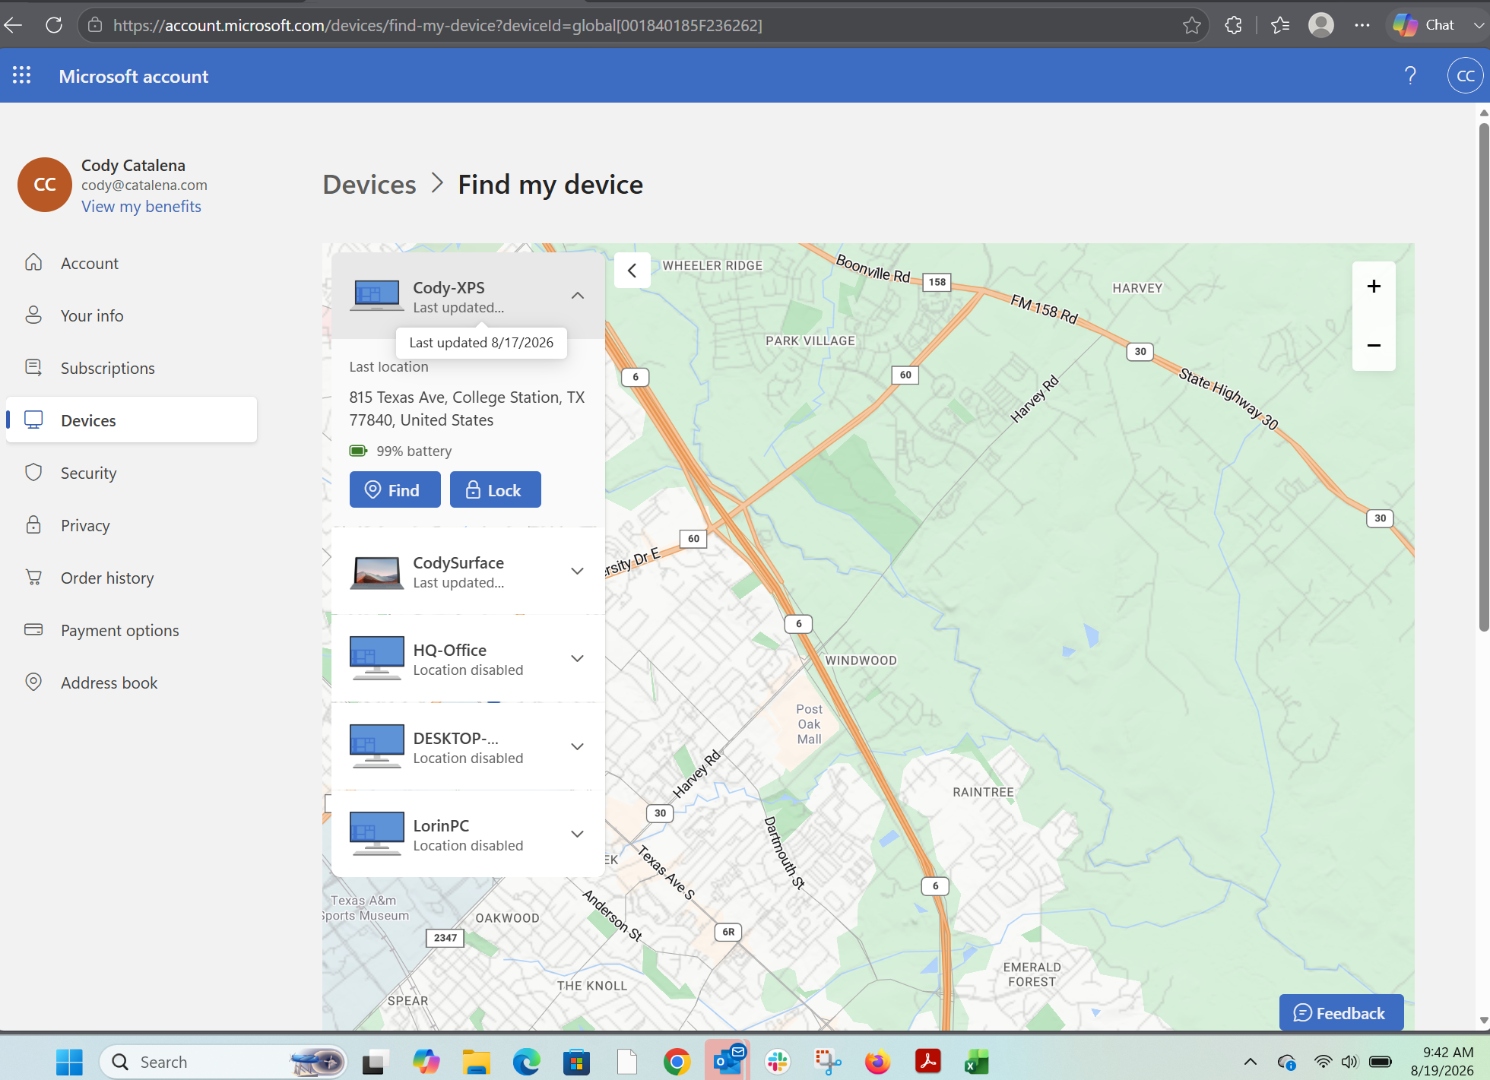Open File Explorer from the taskbar
The image size is (1490, 1080).
(x=476, y=1062)
